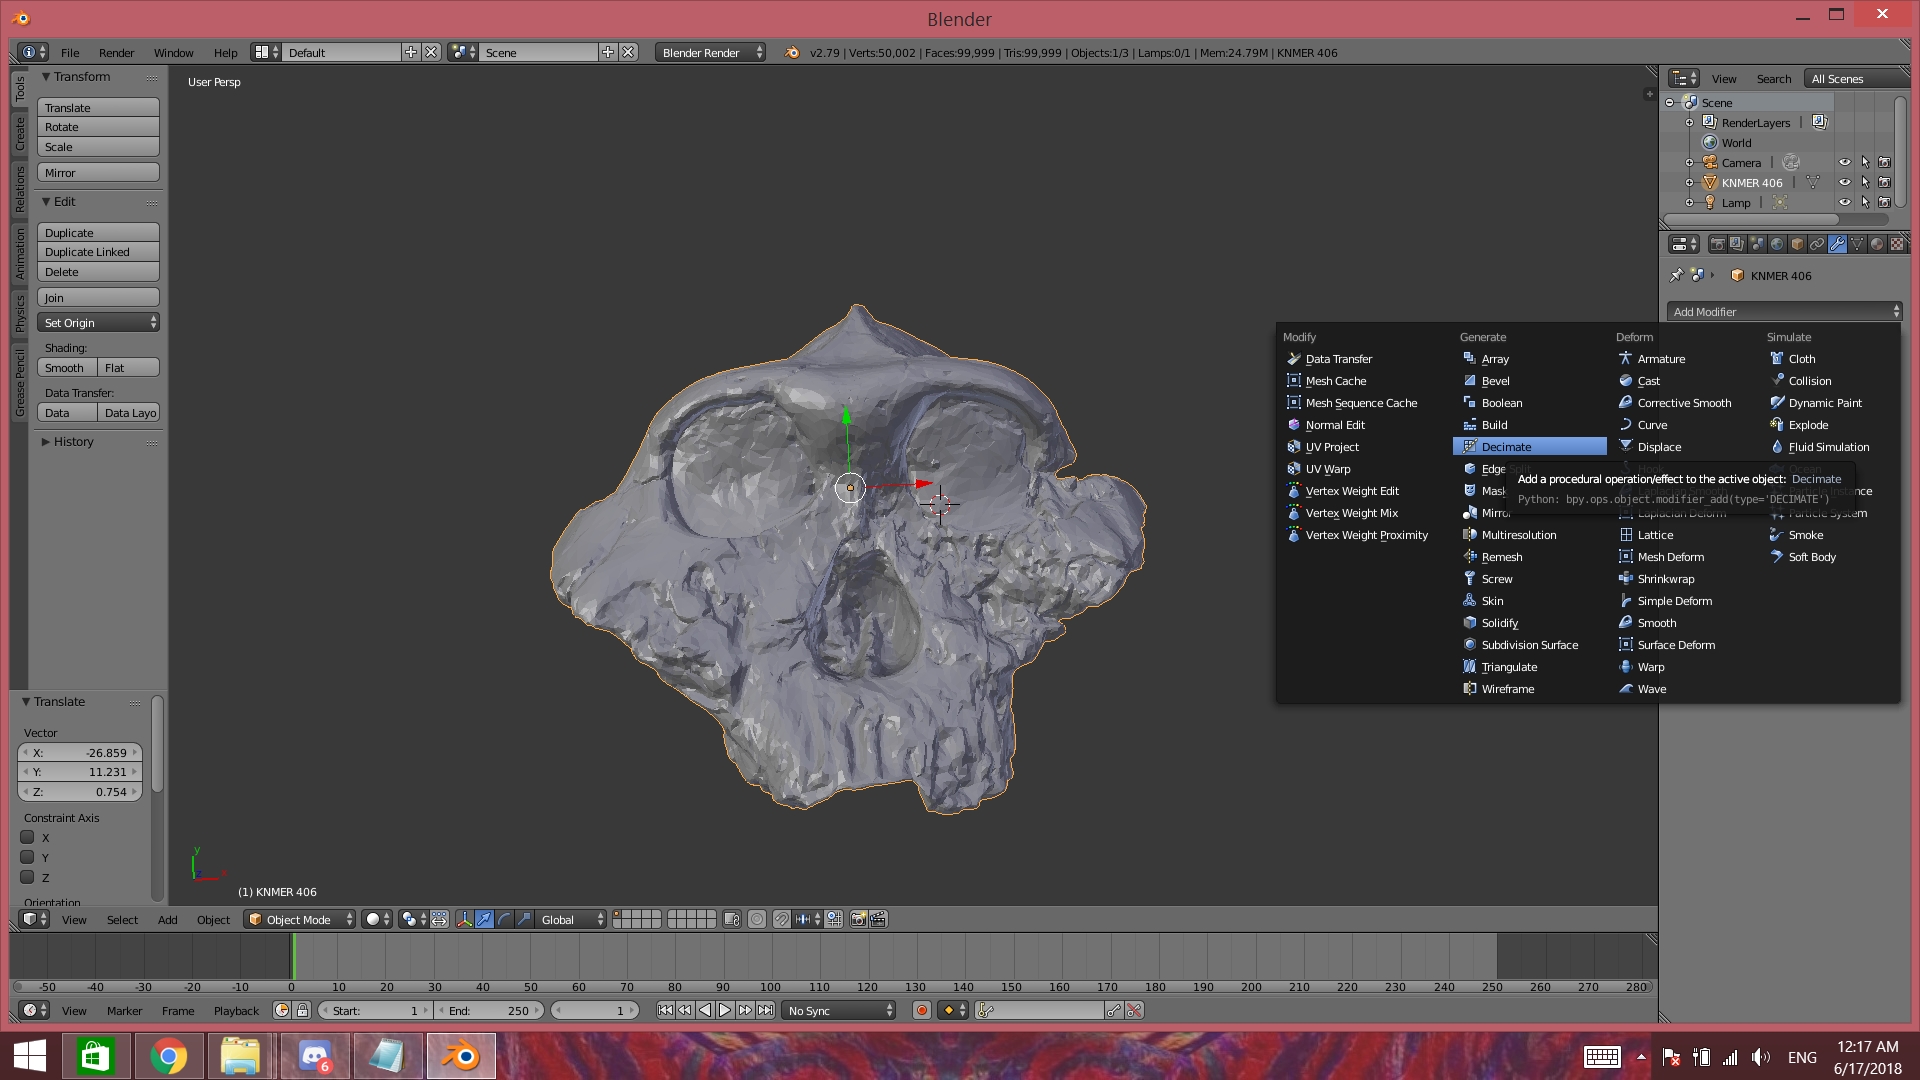Open the Render menu in the top bar

click(116, 53)
